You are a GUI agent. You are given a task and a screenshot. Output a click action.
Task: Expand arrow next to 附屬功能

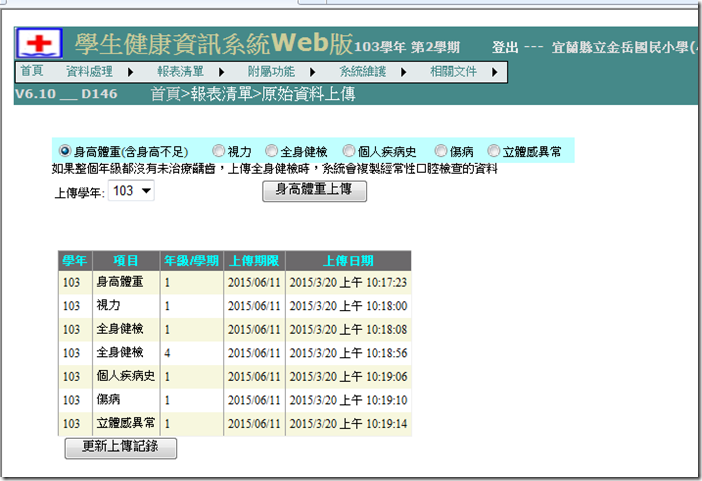312,72
